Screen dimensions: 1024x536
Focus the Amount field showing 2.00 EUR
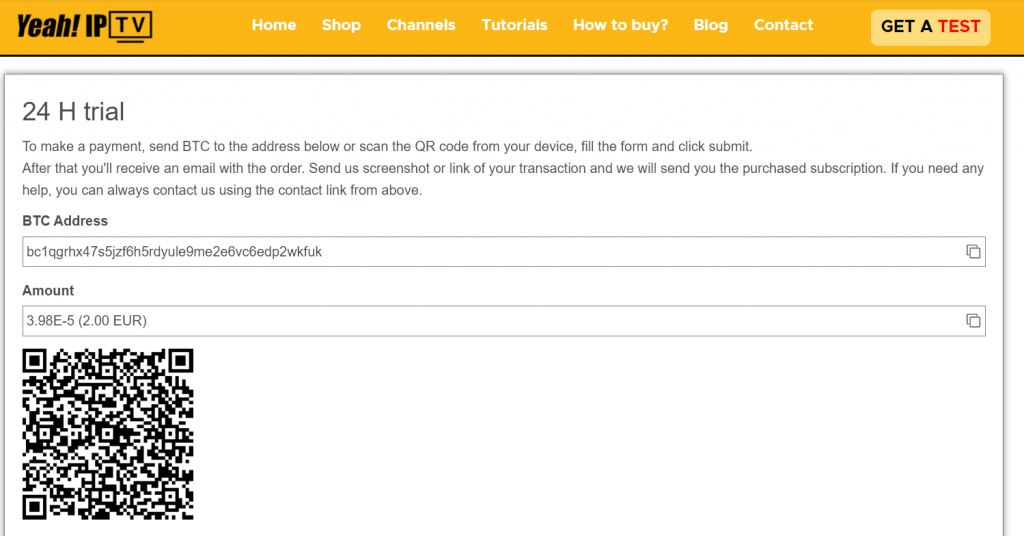504,321
